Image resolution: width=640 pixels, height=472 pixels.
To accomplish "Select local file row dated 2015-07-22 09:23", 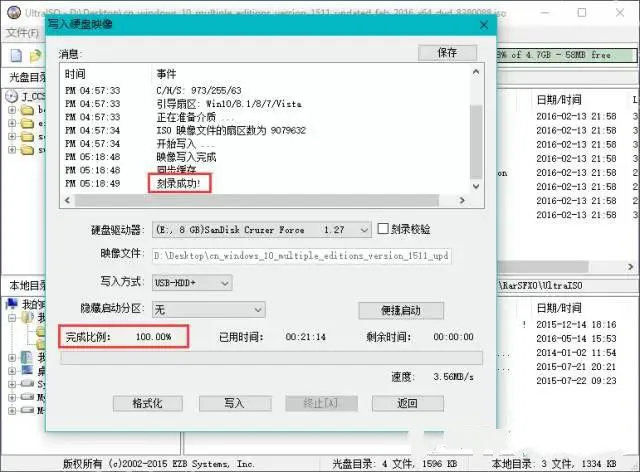I will tap(576, 381).
